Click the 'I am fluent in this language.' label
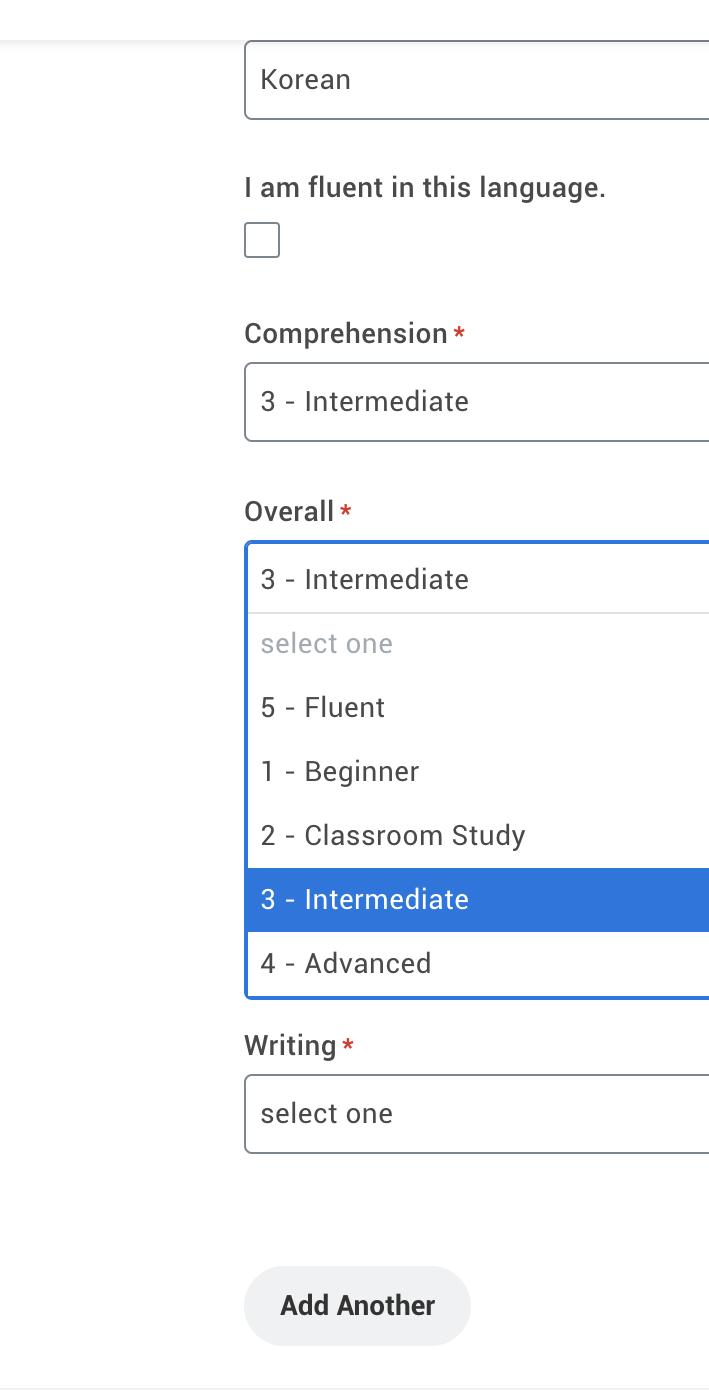This screenshot has width=709, height=1396. click(x=424, y=187)
